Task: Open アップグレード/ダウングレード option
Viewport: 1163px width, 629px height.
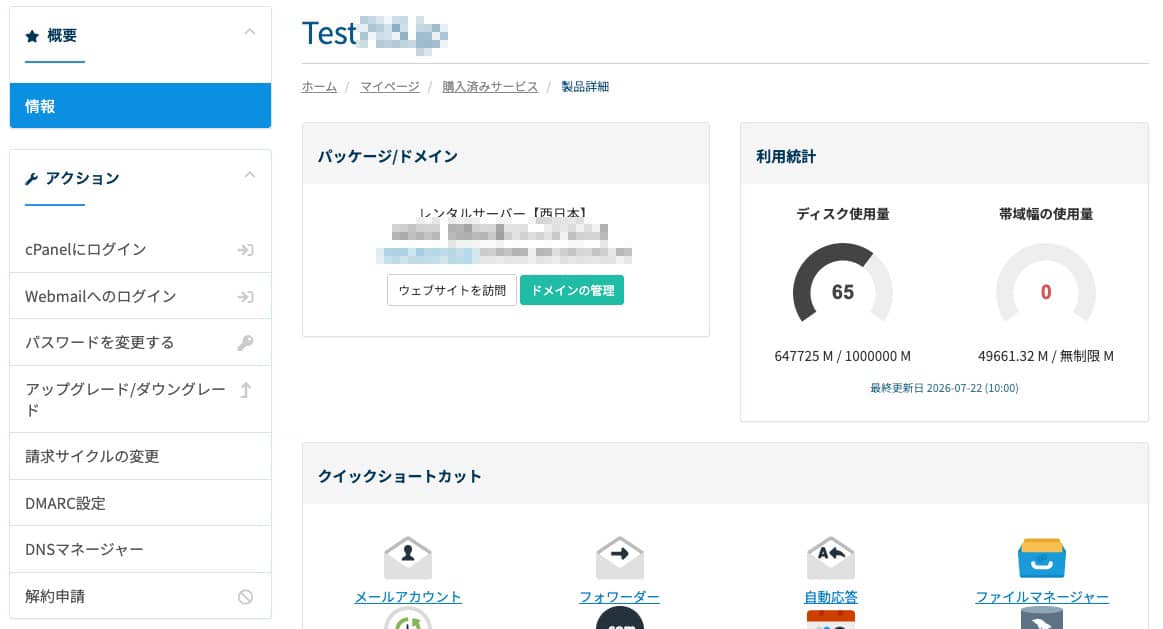Action: click(x=140, y=399)
